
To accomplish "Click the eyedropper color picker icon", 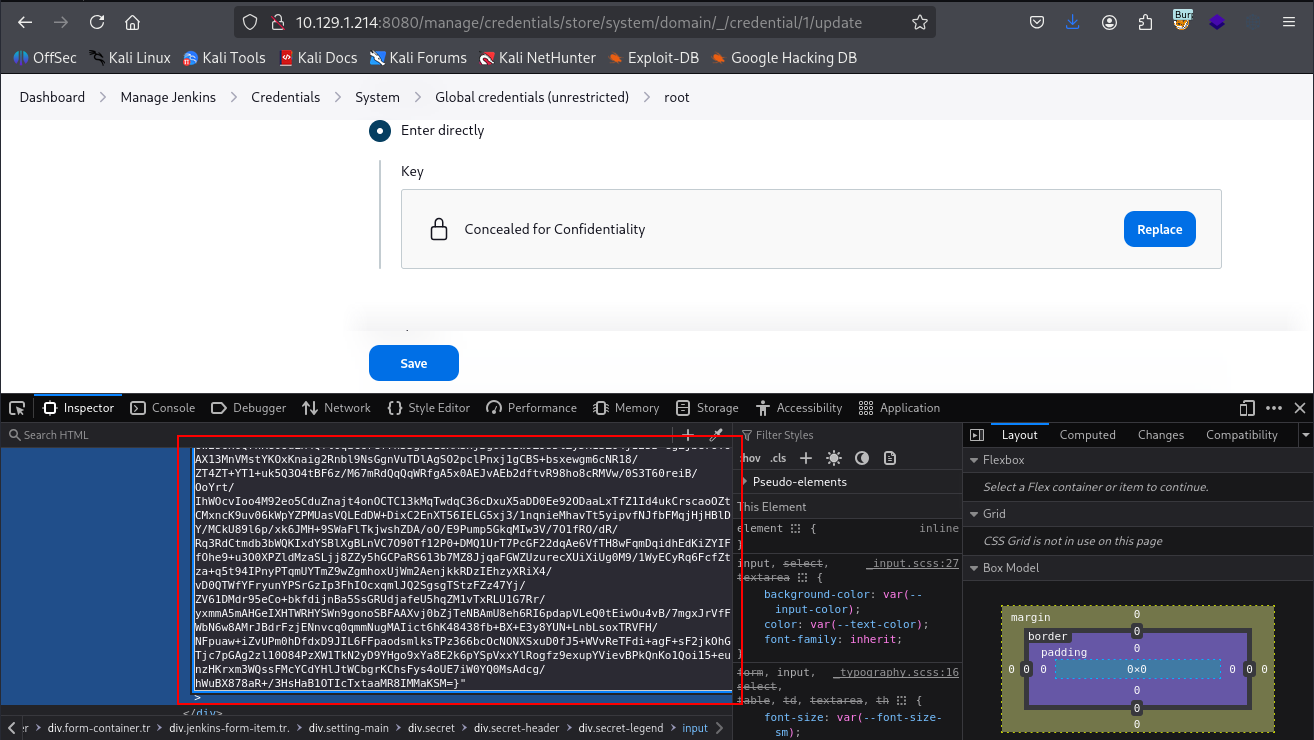I will (716, 435).
